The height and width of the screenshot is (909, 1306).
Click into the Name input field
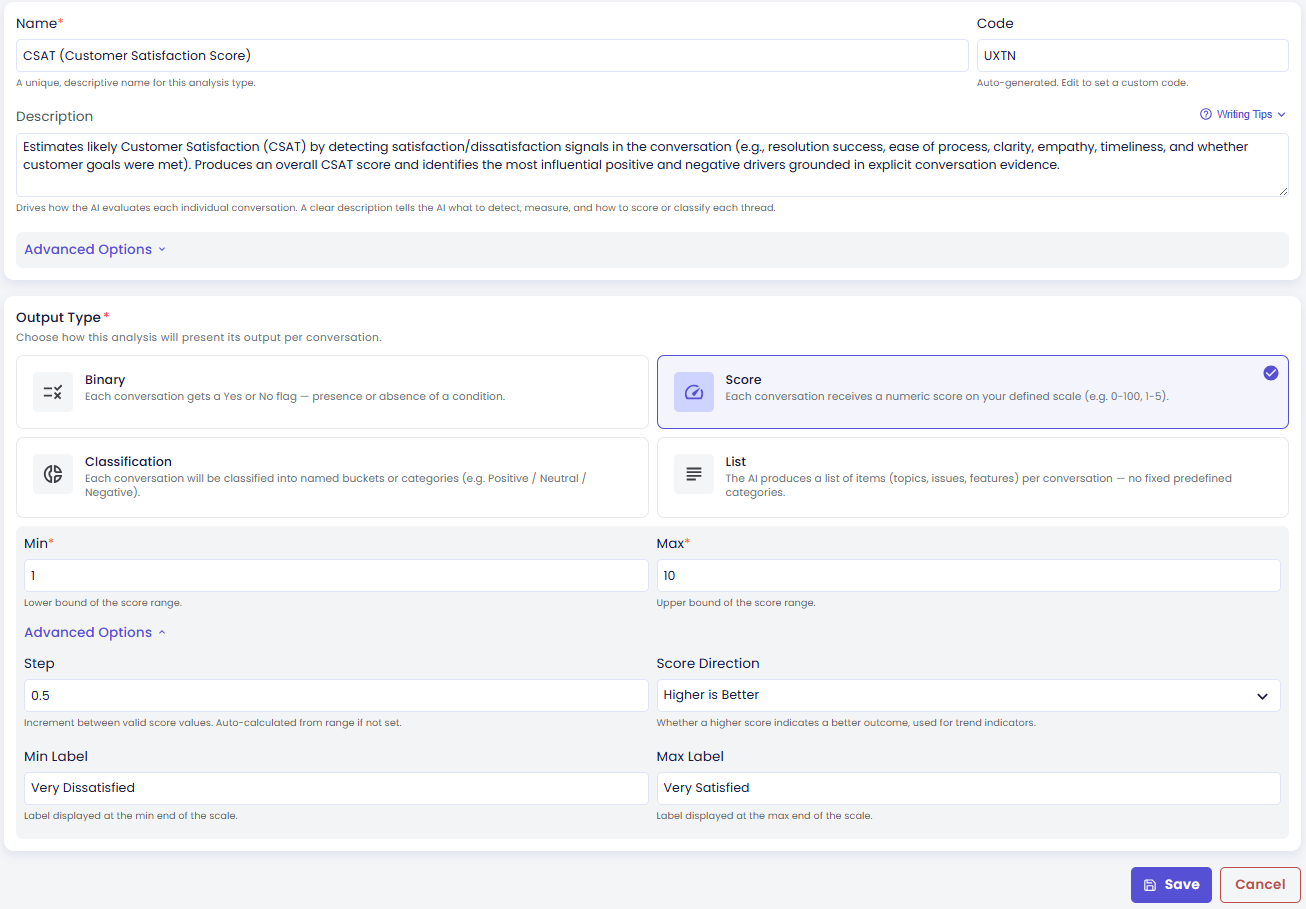[x=492, y=56]
